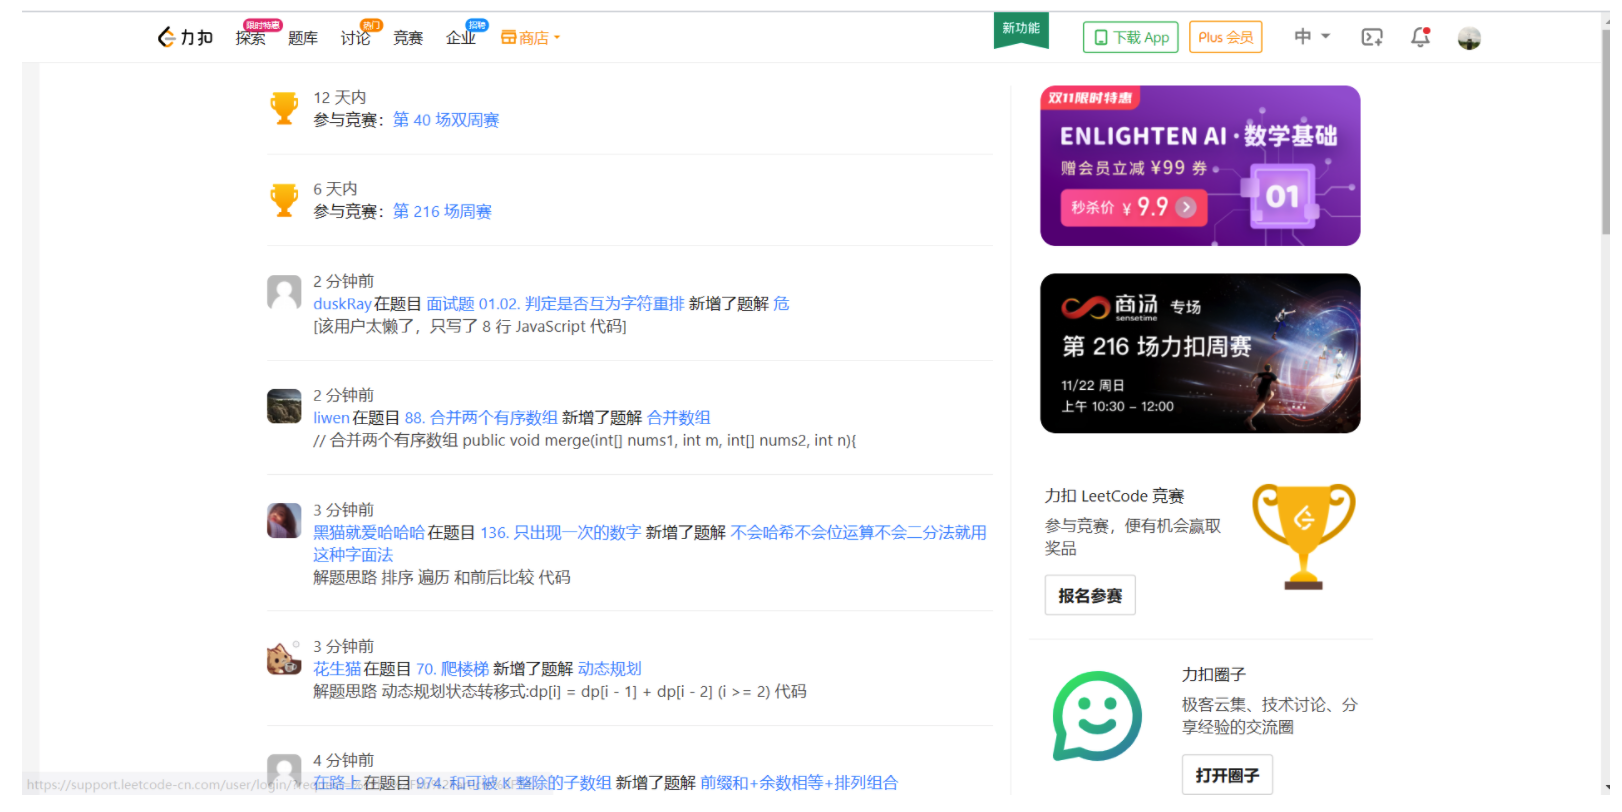
Task: Open the 中 language dropdown
Action: [1312, 37]
